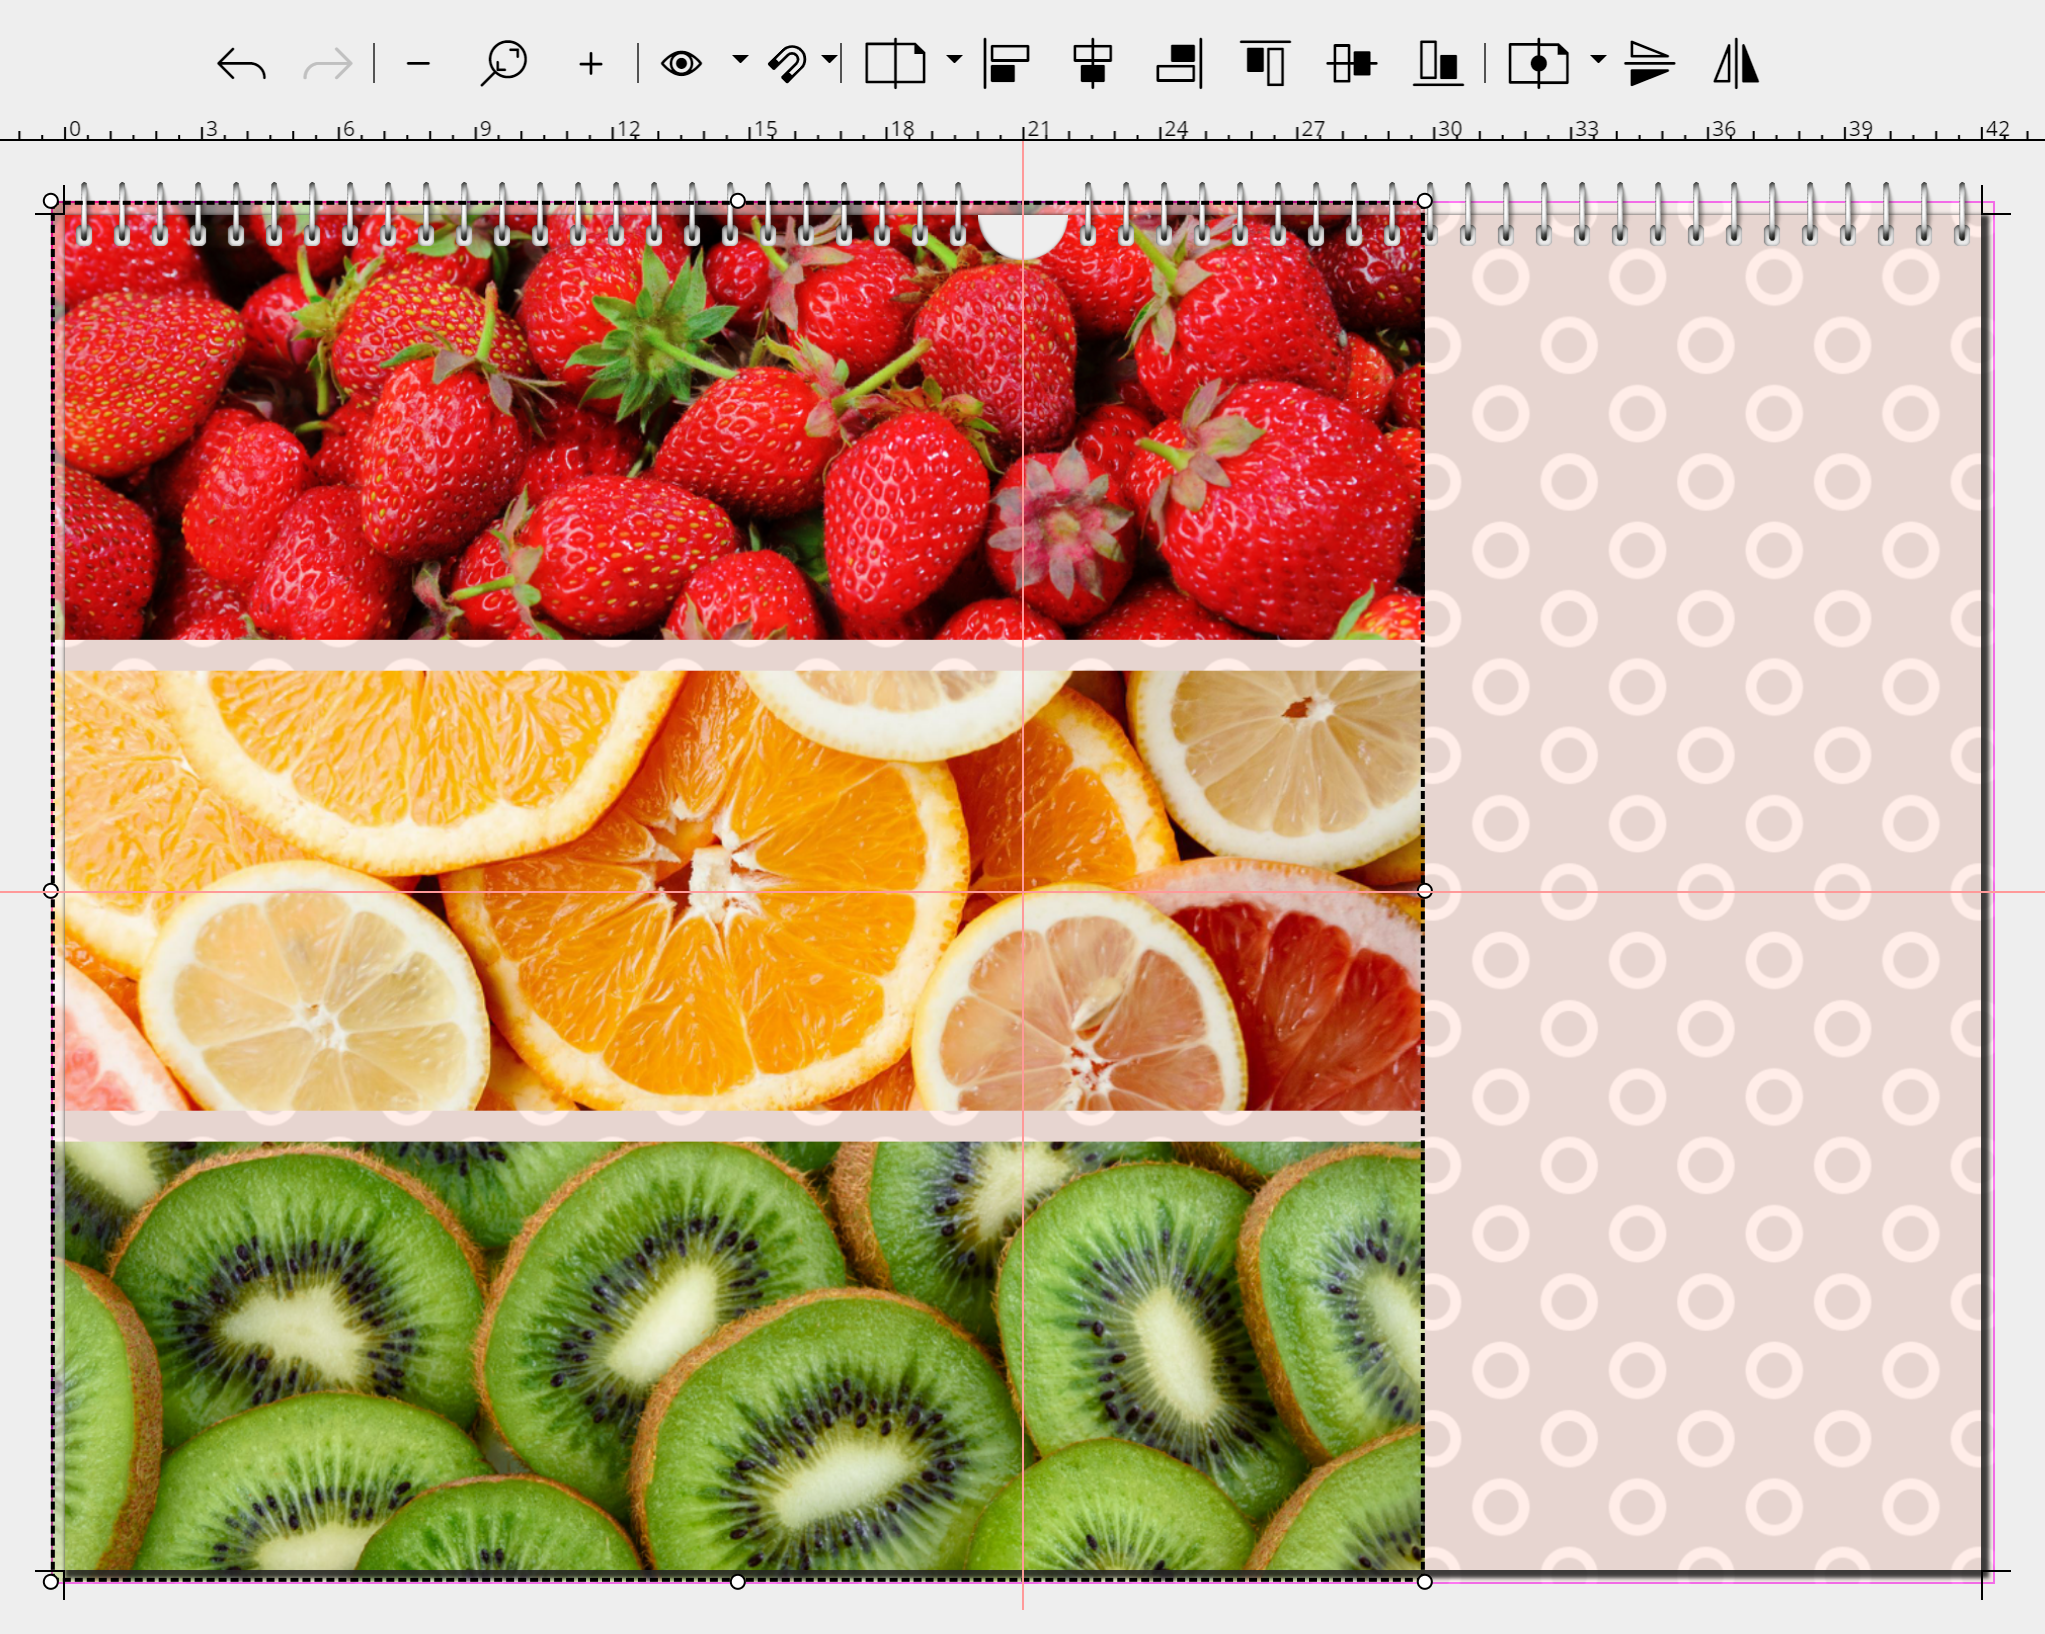Expand the magnet snapping dropdown arrow
2045x1634 pixels.
[x=829, y=60]
